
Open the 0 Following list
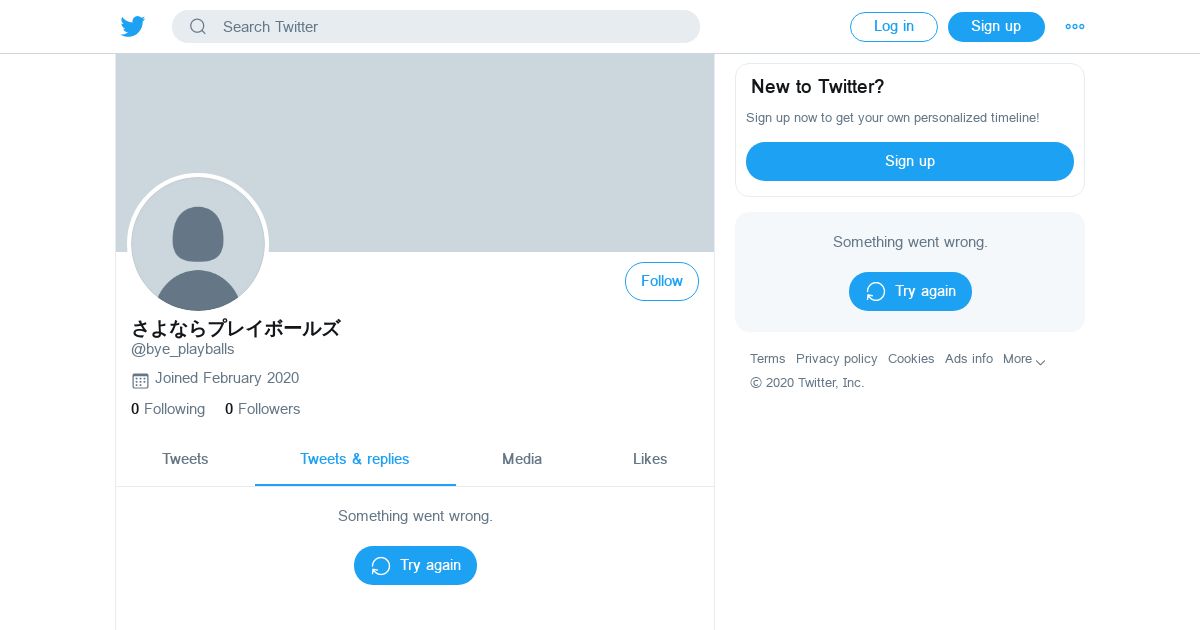[168, 409]
